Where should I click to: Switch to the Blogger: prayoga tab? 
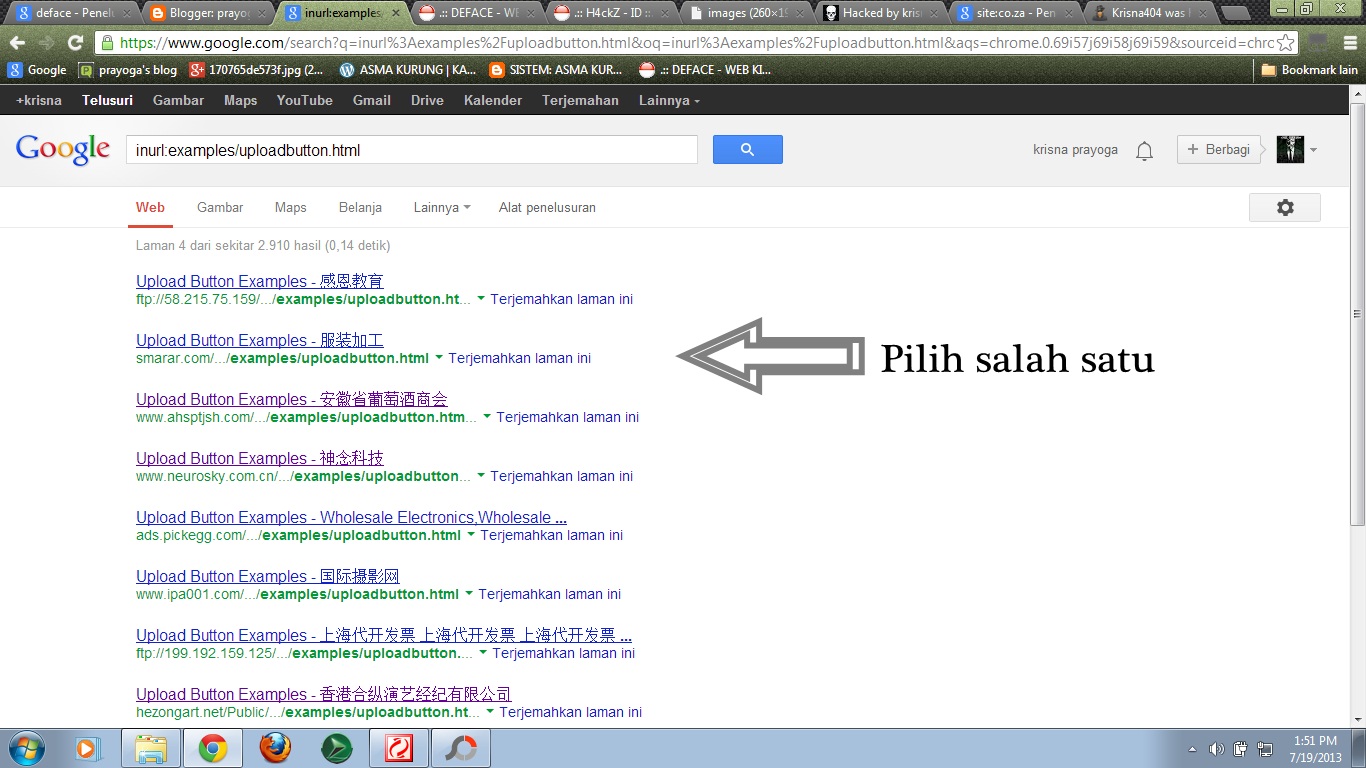tap(207, 14)
